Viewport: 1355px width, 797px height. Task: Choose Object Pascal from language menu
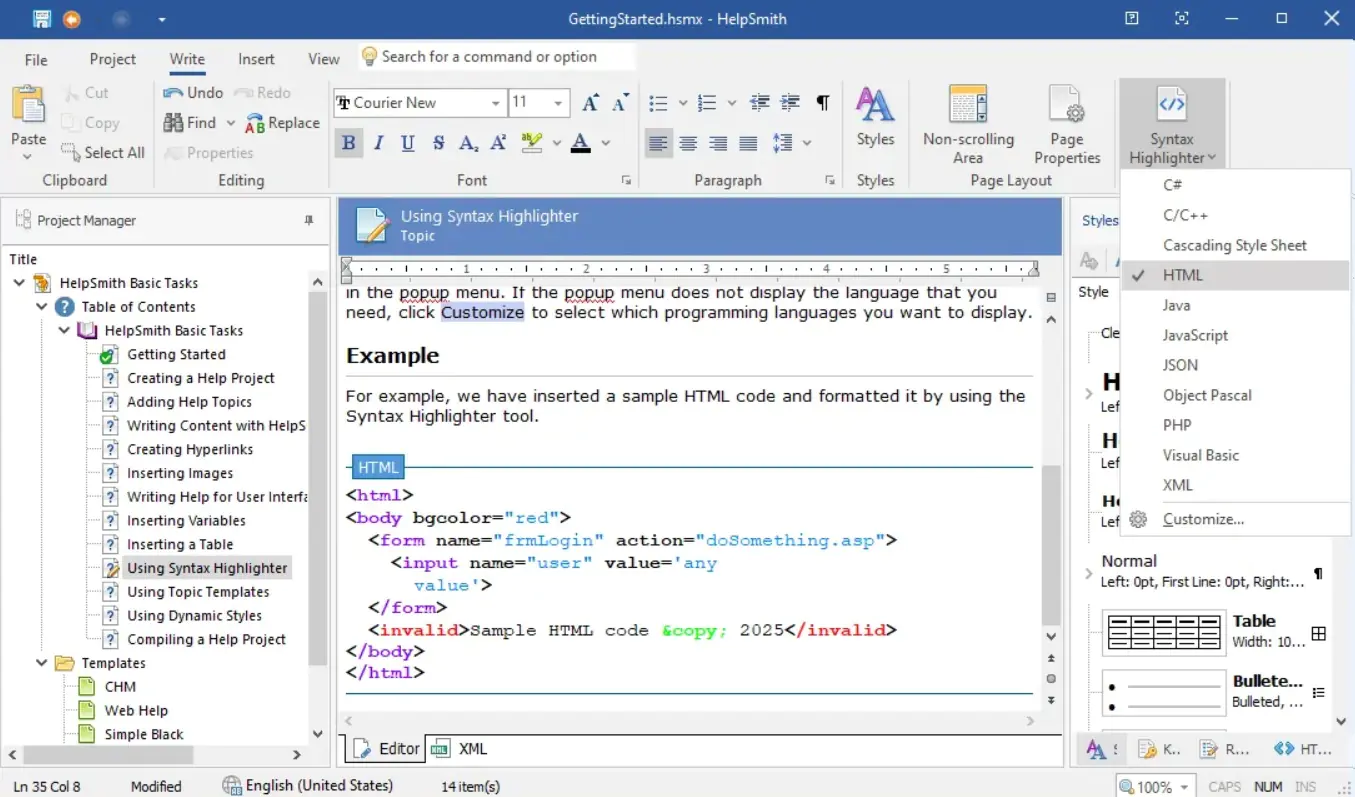1236,395
